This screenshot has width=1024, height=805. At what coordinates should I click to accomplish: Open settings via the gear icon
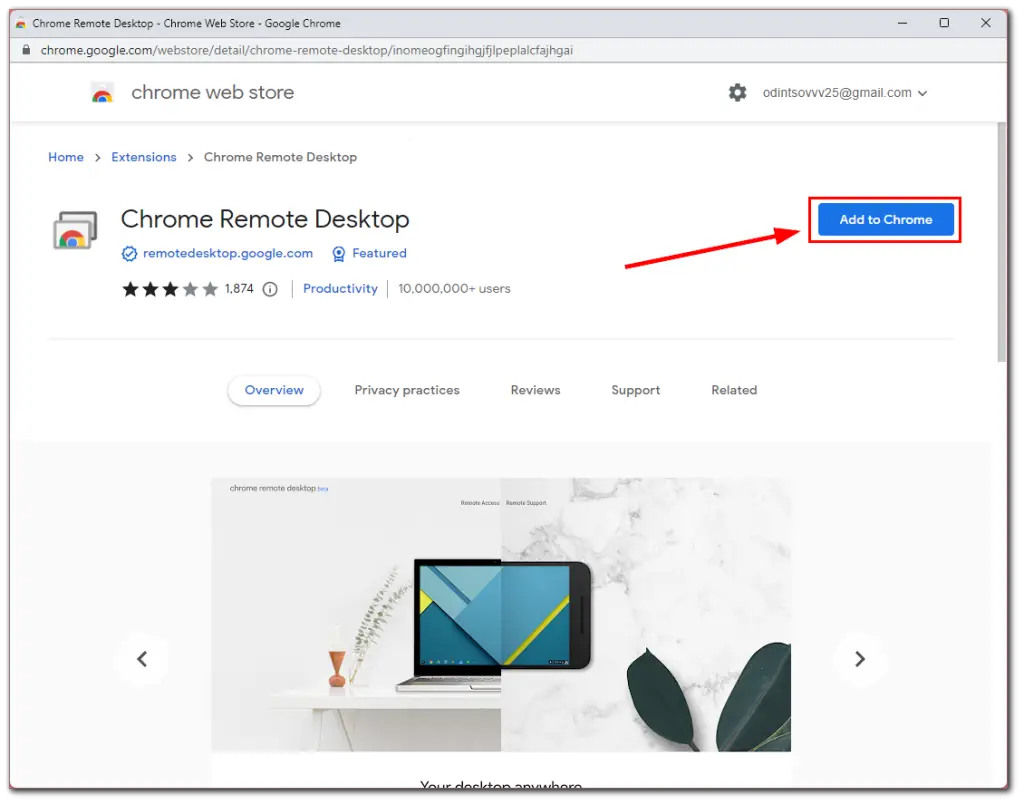[x=737, y=93]
